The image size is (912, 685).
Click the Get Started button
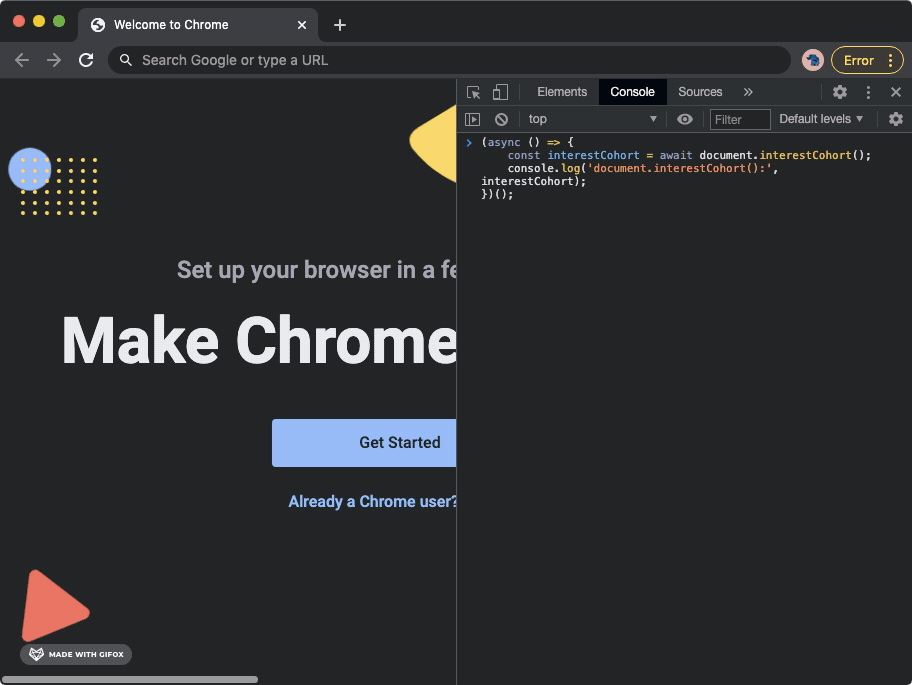click(364, 443)
